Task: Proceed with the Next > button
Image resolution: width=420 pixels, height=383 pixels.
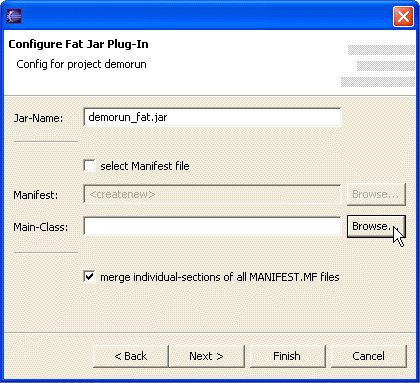Action: click(206, 356)
